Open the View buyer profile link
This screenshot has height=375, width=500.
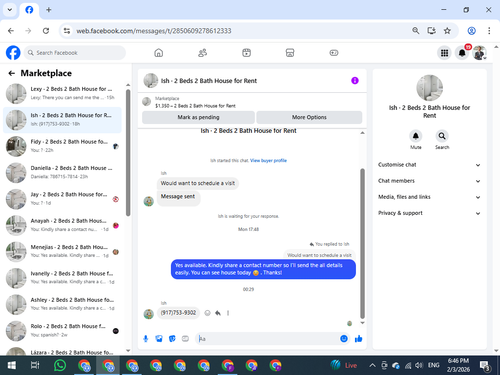[268, 160]
